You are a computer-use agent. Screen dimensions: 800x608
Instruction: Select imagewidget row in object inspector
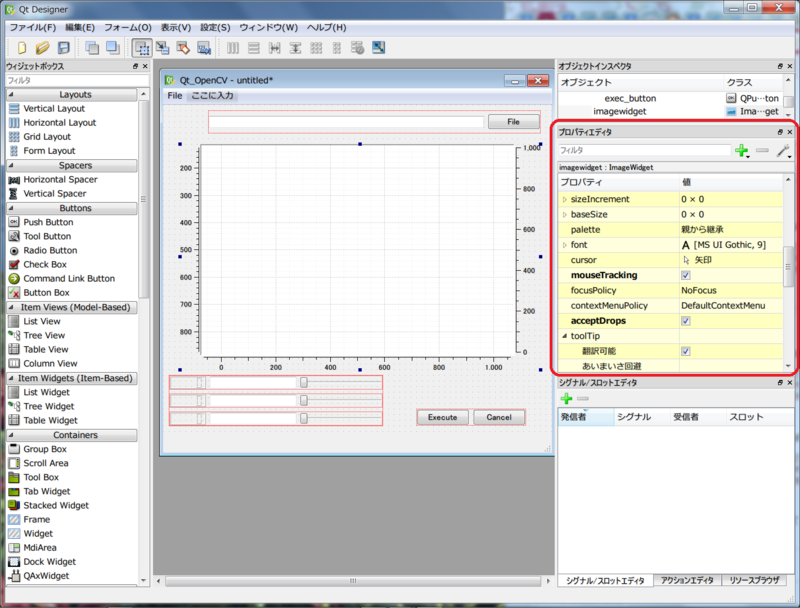(669, 111)
